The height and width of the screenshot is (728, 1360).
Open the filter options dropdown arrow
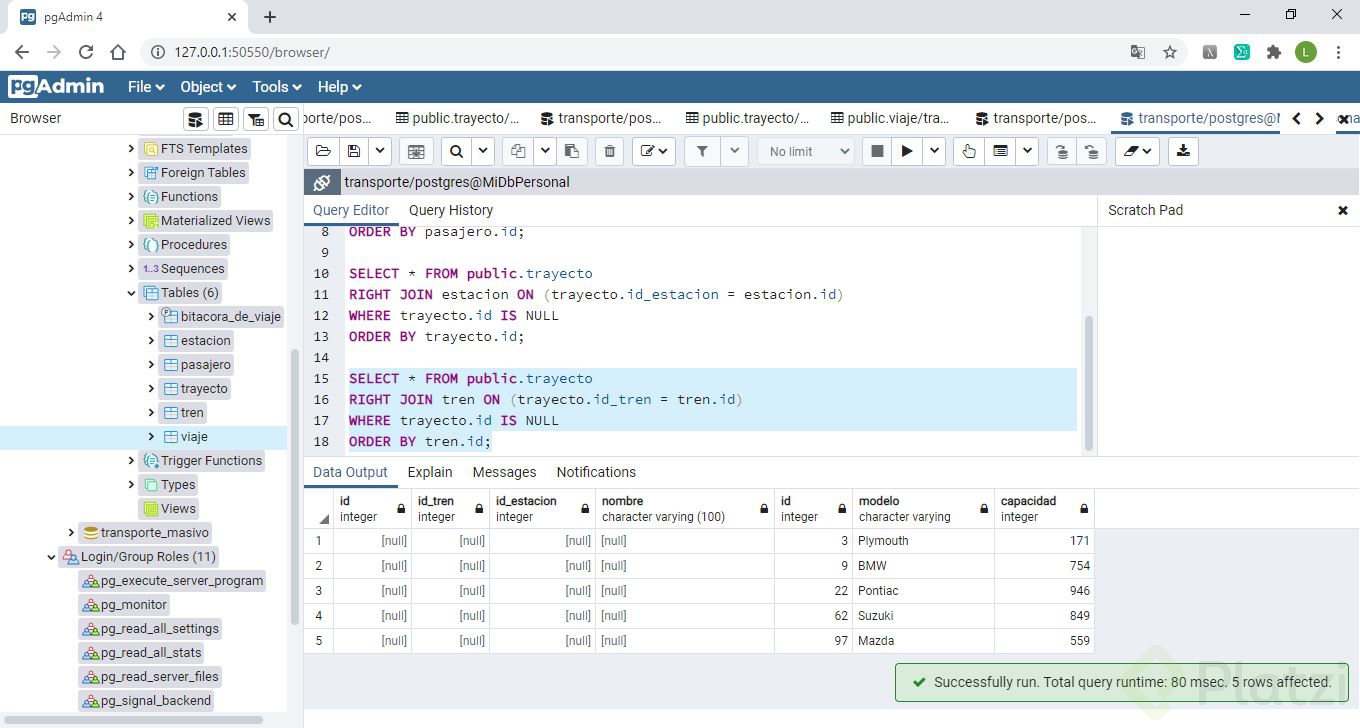(734, 151)
